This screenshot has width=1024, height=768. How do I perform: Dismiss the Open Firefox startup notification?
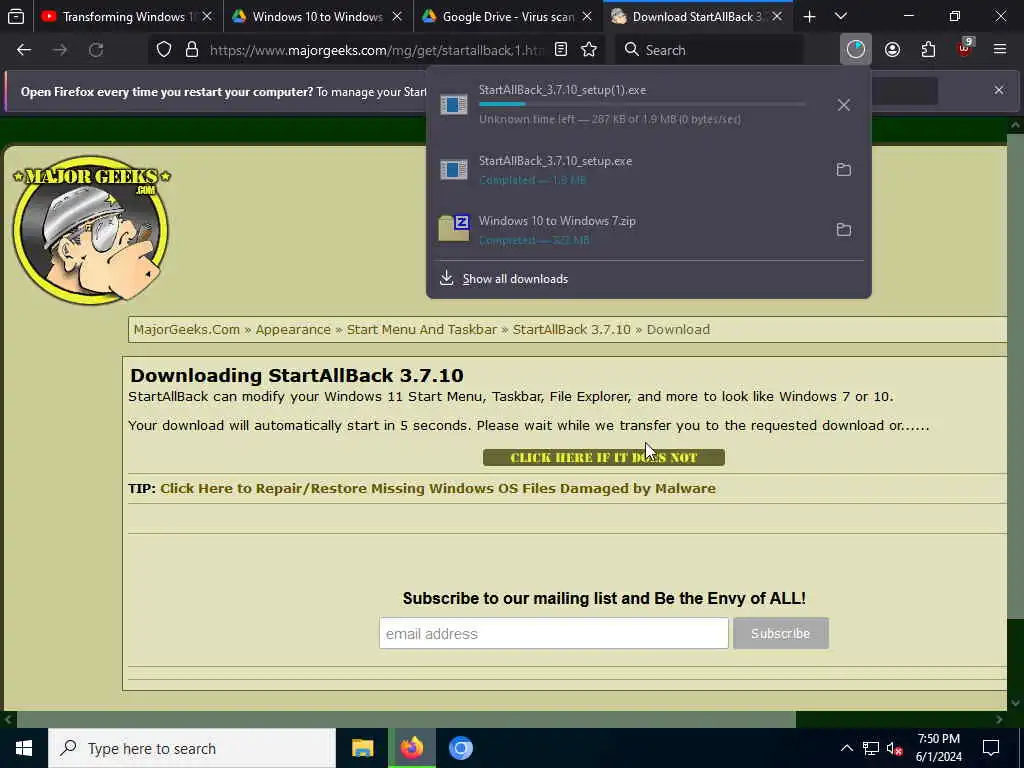(999, 90)
